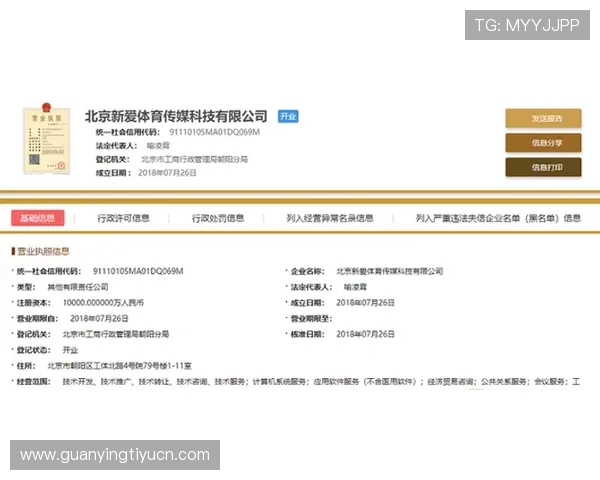This screenshot has width=600, height=480.
Task: Click the 法定代表人 name in the header
Action: tap(158, 145)
